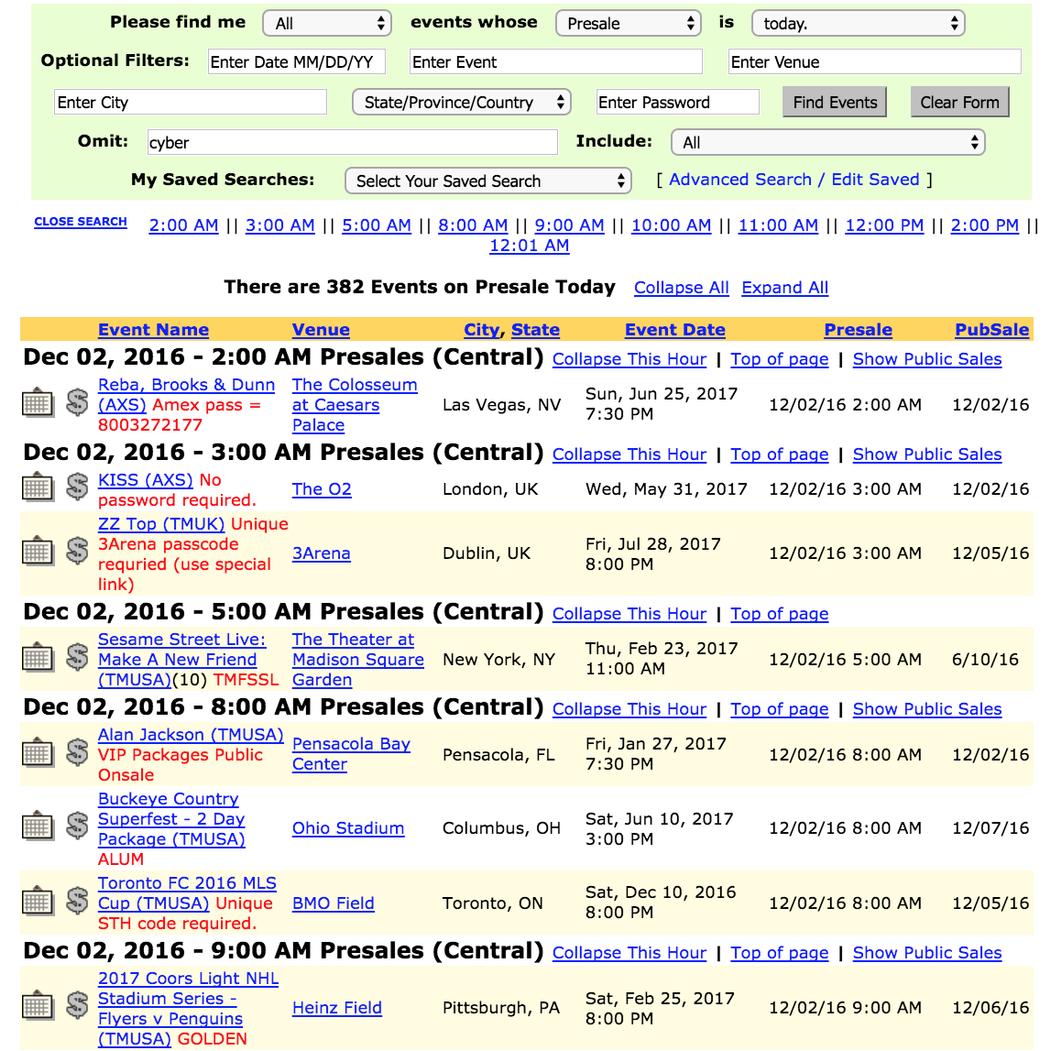This screenshot has height=1051, width=1050.
Task: Click dollar icon for Reba, Brooks & Dunn
Action: (77, 403)
